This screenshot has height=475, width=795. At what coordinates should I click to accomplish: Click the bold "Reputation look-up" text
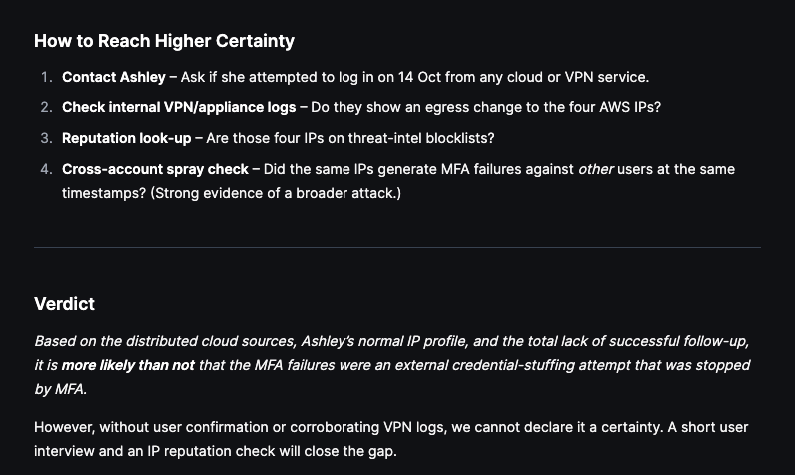click(126, 138)
